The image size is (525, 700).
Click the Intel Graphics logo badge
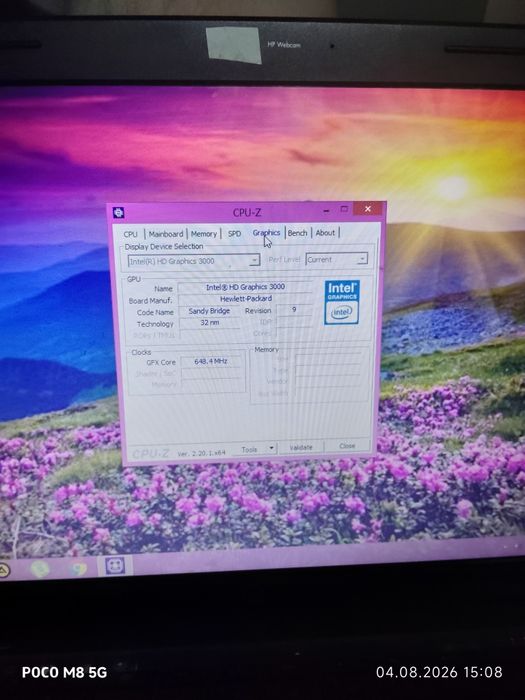tap(342, 302)
